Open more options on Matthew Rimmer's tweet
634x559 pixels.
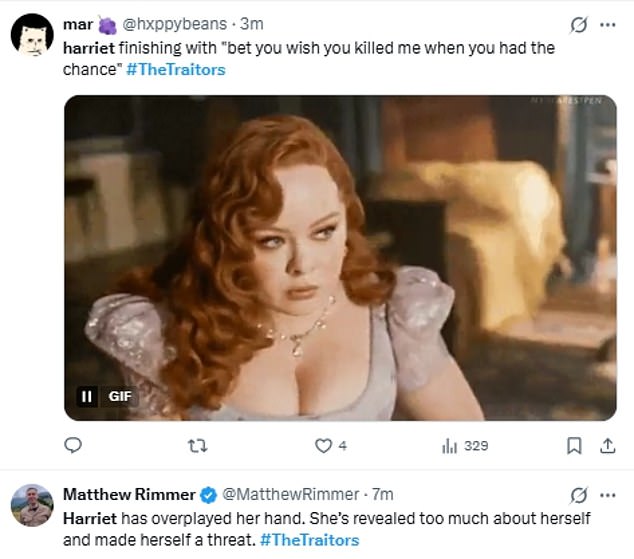[x=607, y=495]
